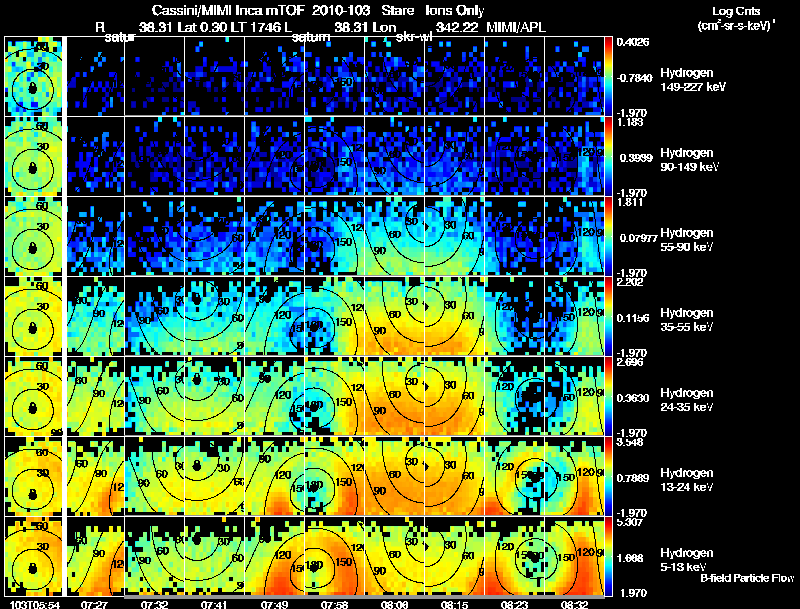Image resolution: width=800 pixels, height=609 pixels.
Task: Click the 07:58 time label
Action: 334,604
